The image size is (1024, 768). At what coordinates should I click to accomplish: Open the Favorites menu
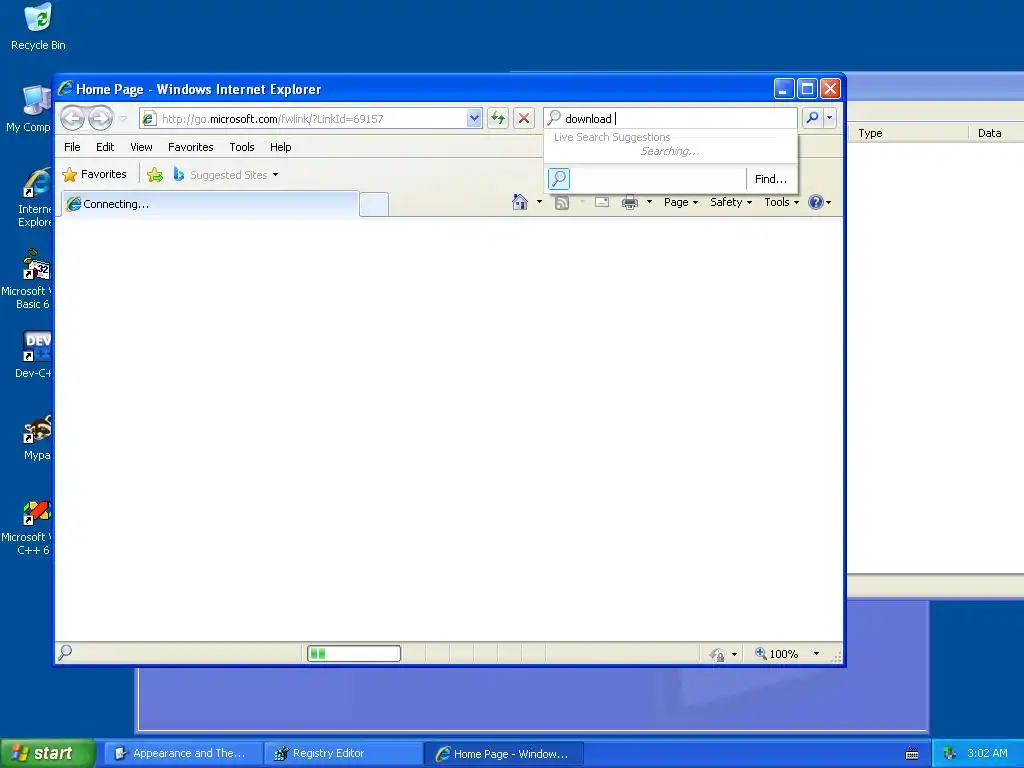point(191,147)
